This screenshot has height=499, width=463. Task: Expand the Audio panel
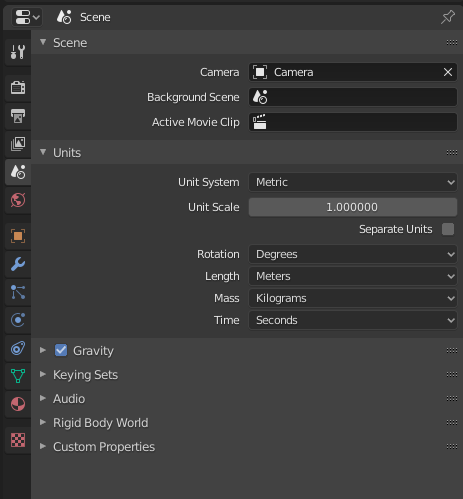pyautogui.click(x=43, y=398)
